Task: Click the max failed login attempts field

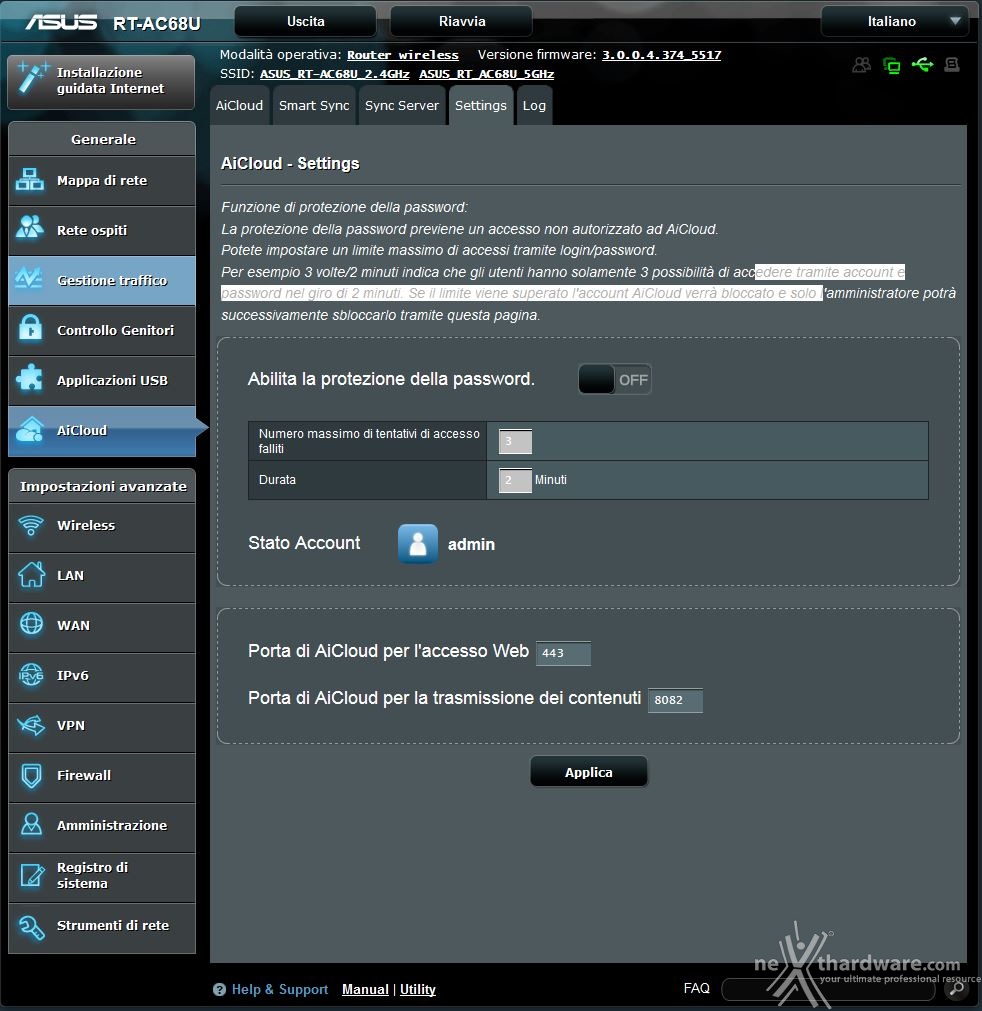Action: click(x=515, y=441)
